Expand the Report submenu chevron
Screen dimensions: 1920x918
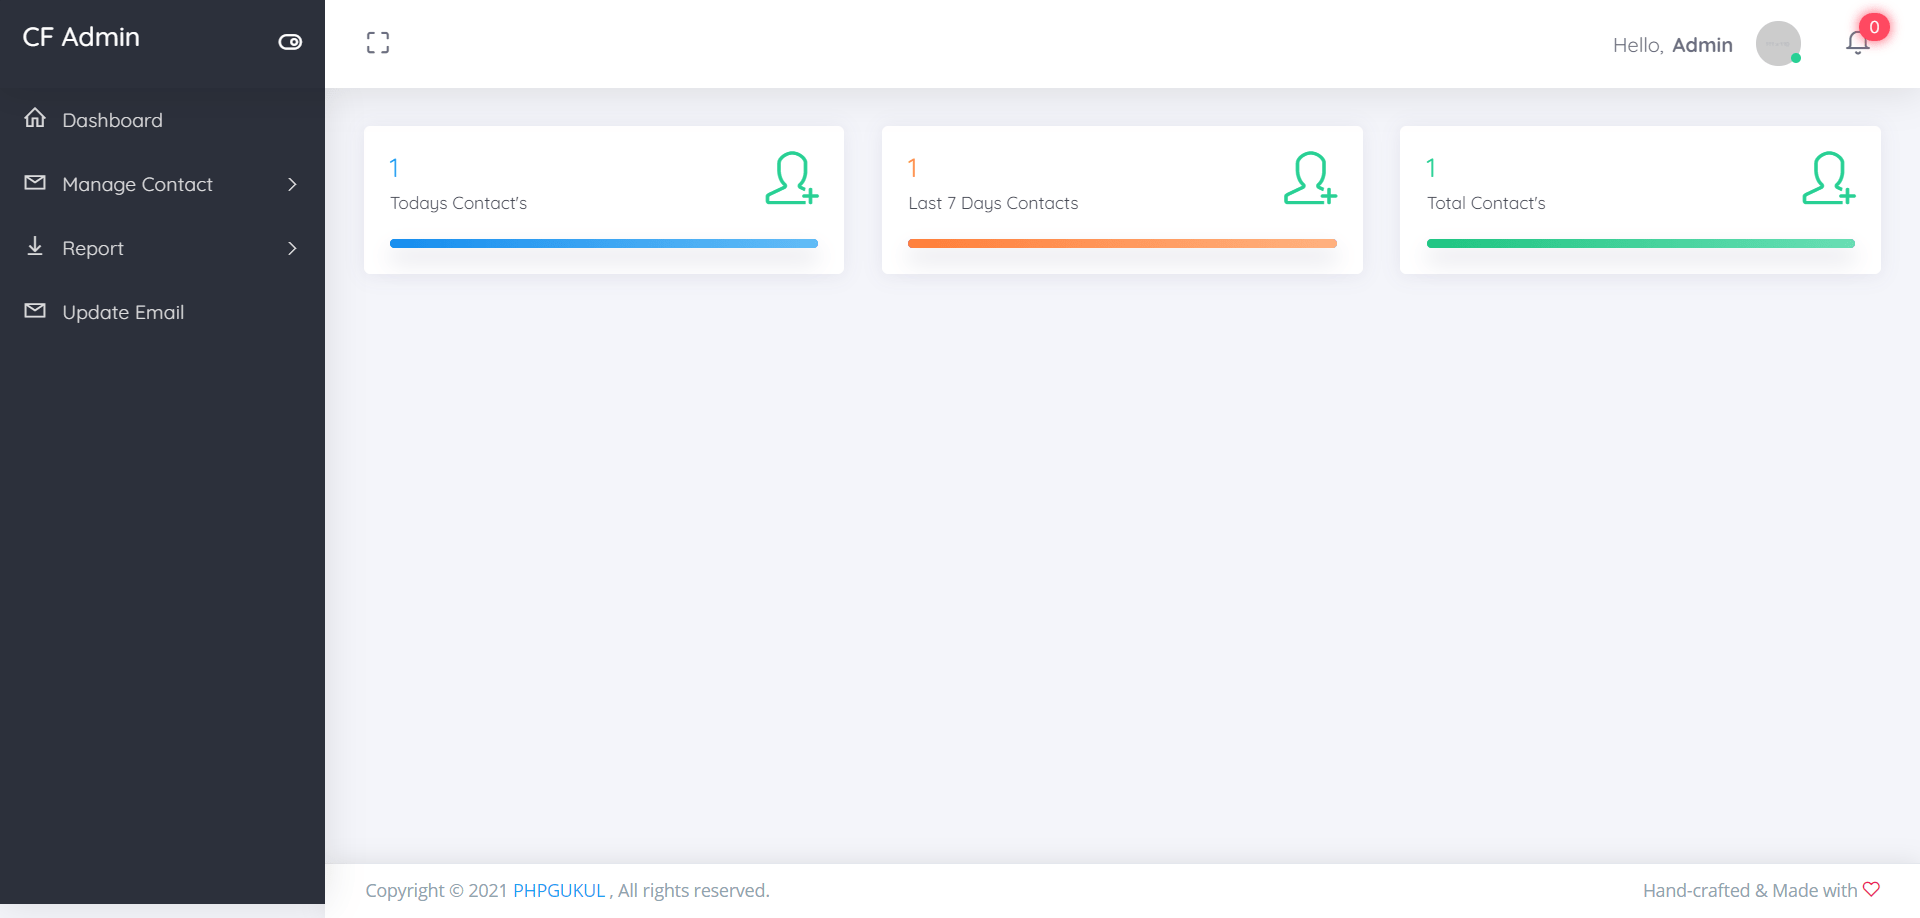click(x=291, y=248)
